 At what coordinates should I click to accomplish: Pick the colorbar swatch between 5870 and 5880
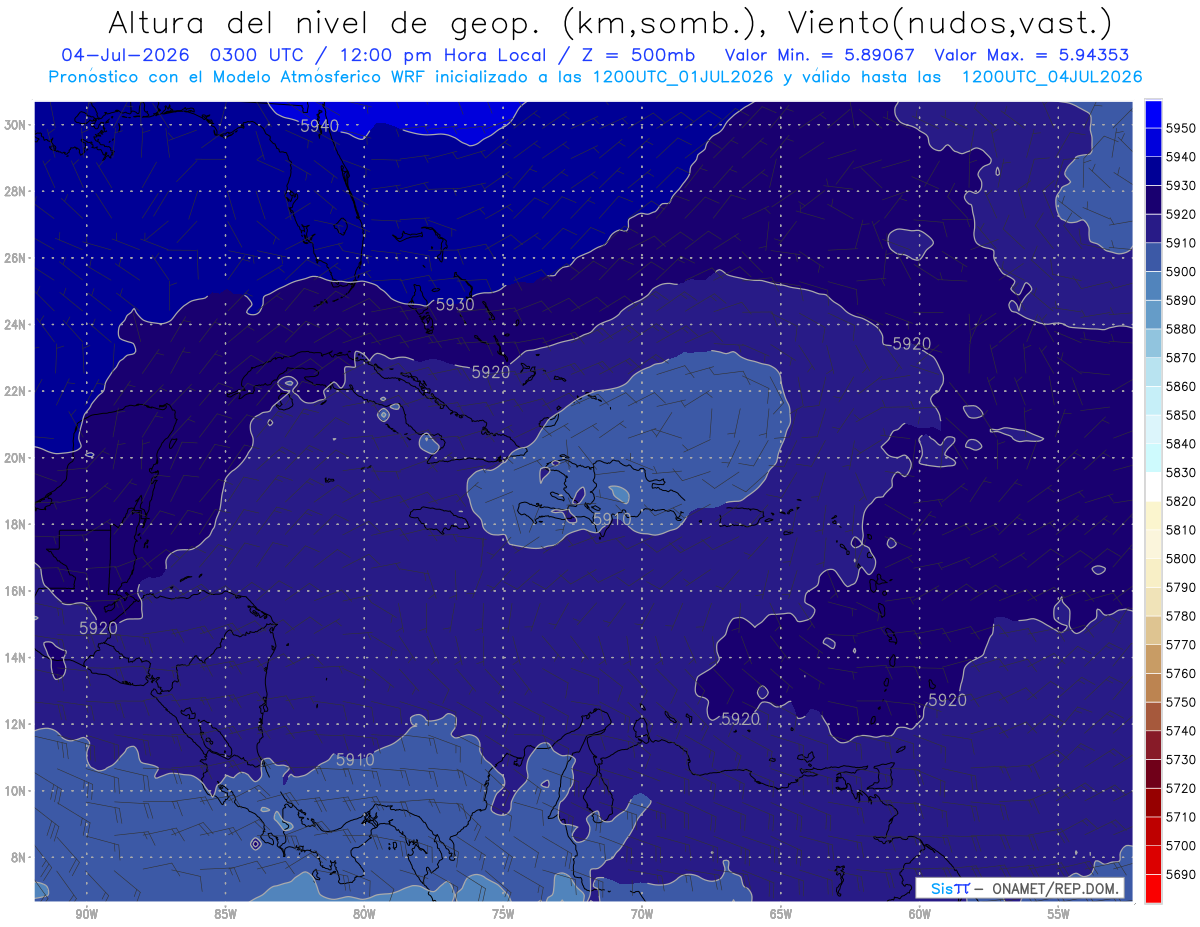[x=1153, y=343]
